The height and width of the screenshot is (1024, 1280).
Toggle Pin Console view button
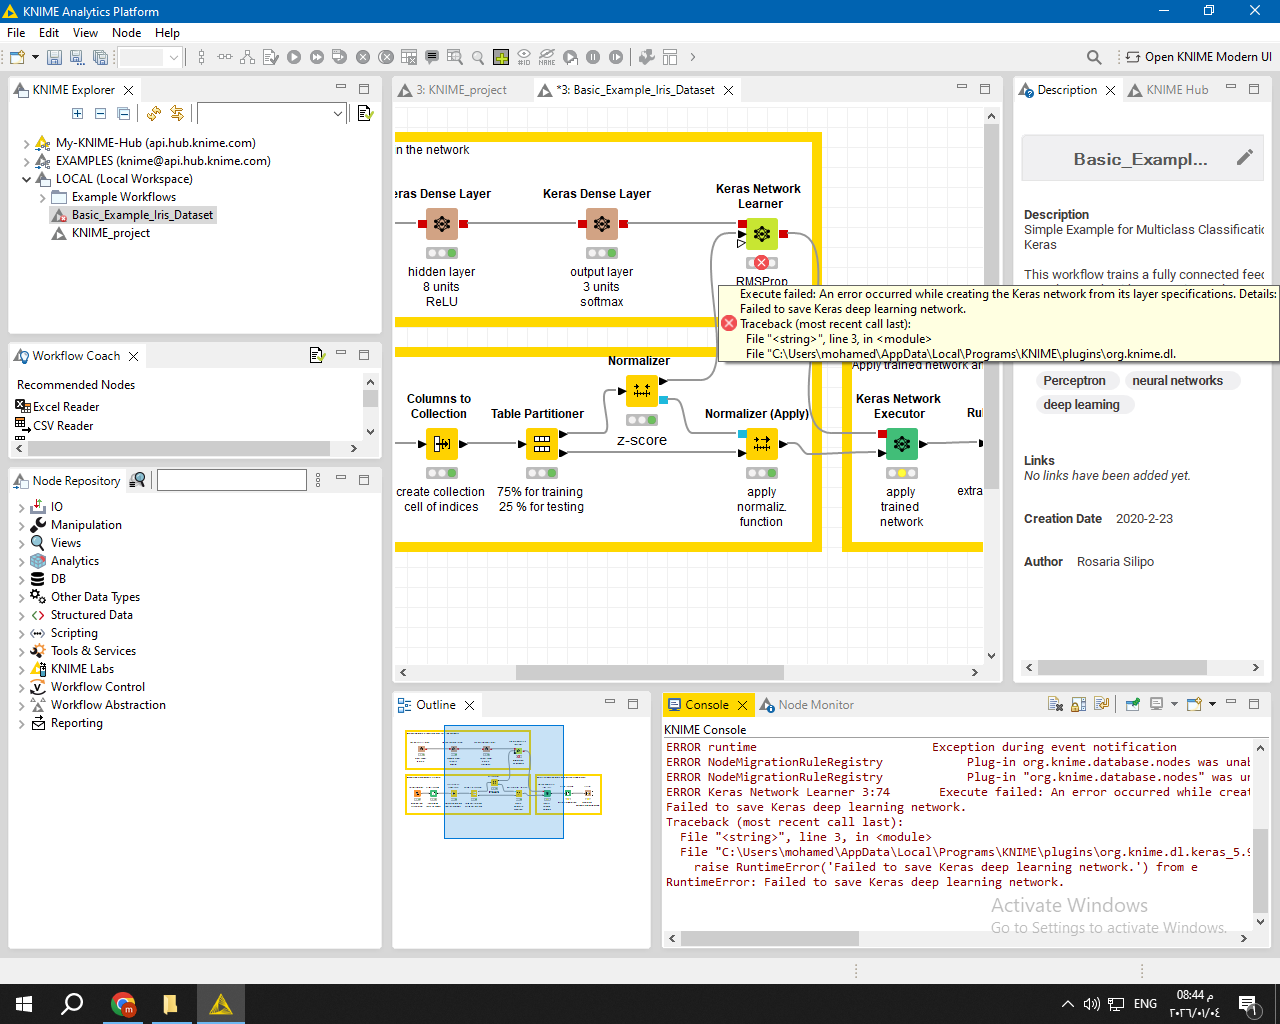click(x=1132, y=705)
